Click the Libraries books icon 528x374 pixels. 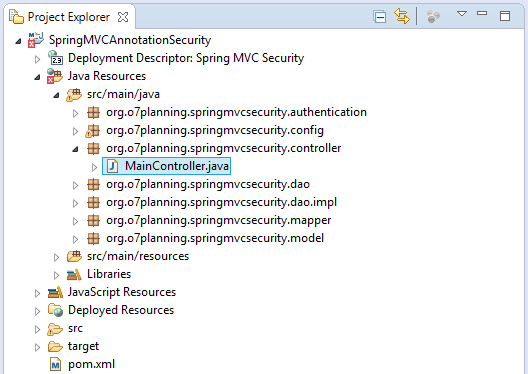tap(74, 274)
